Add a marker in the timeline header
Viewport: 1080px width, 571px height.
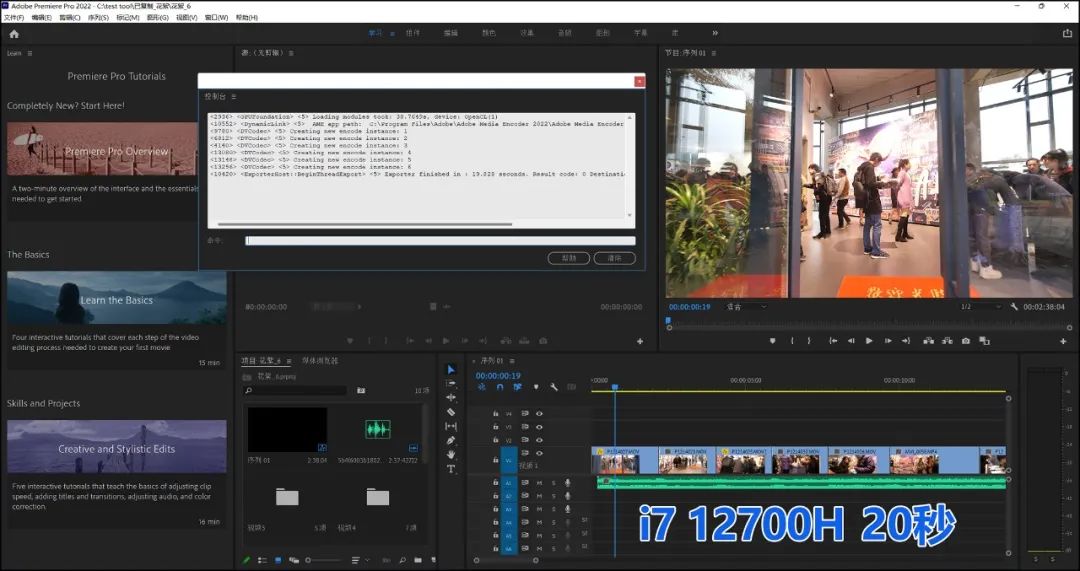coord(536,387)
